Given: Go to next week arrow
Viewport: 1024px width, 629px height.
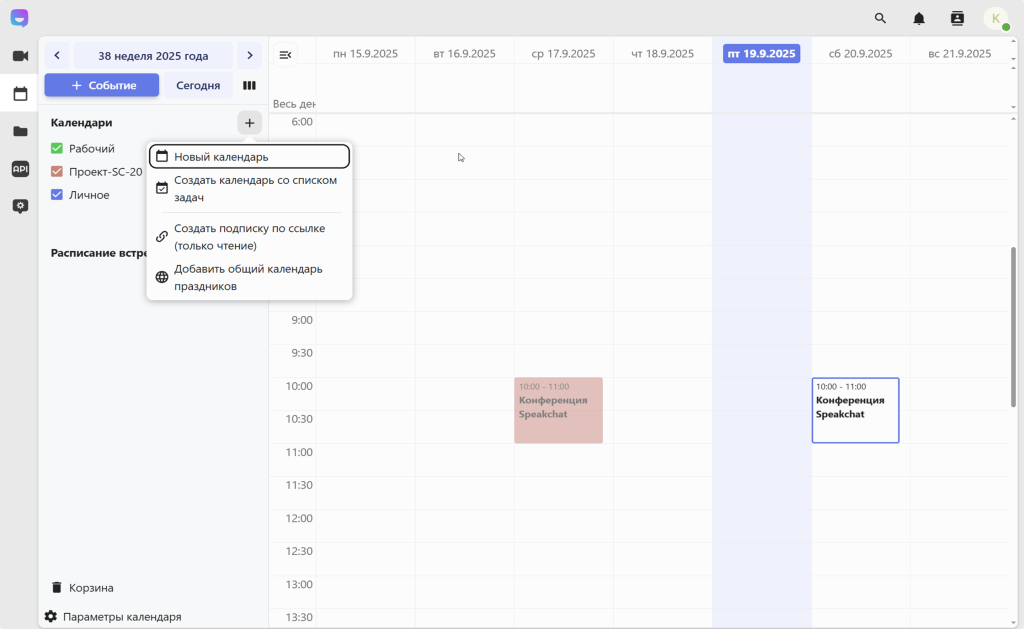Looking at the screenshot, I should tap(249, 56).
